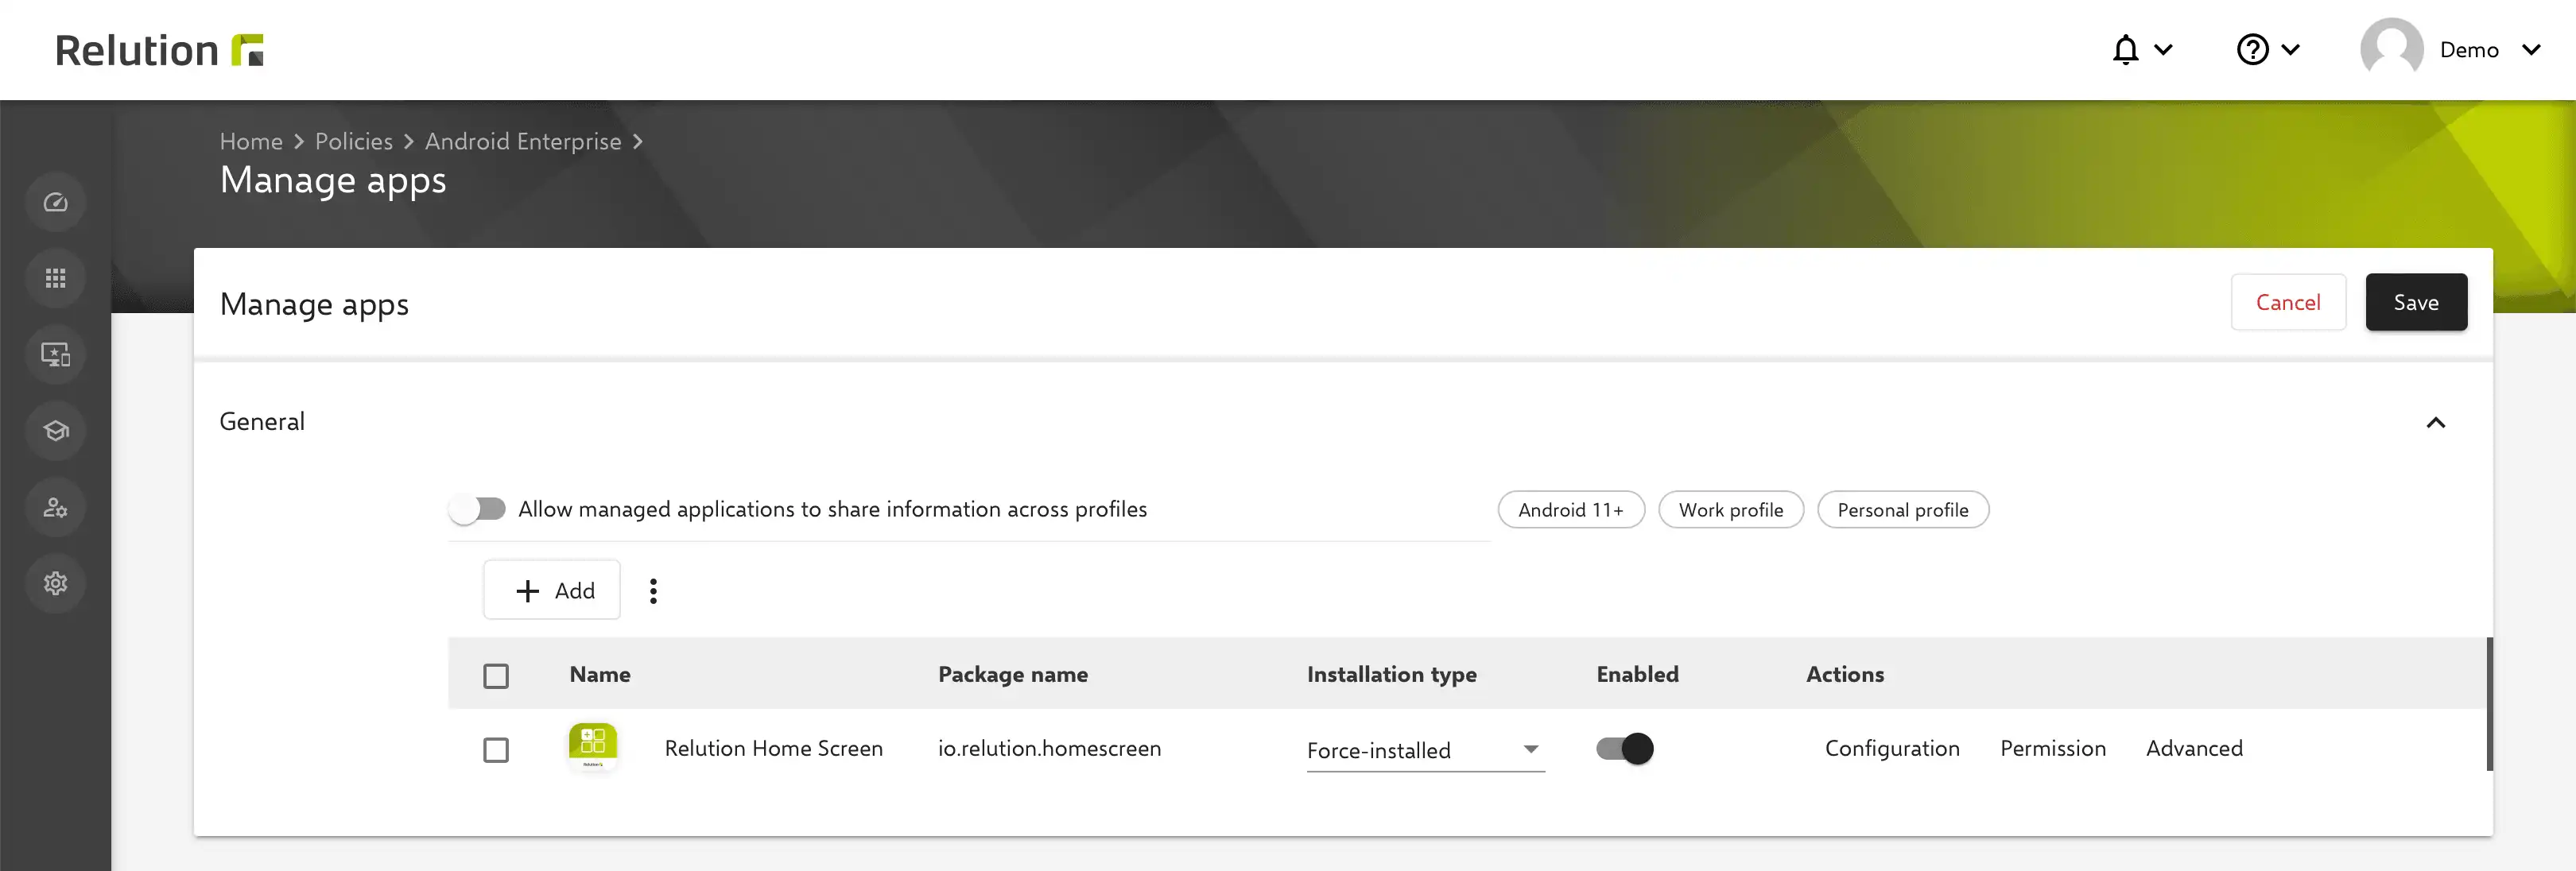This screenshot has height=871, width=2576.
Task: Open Advanced action for Relution Home Screen
Action: point(2194,748)
